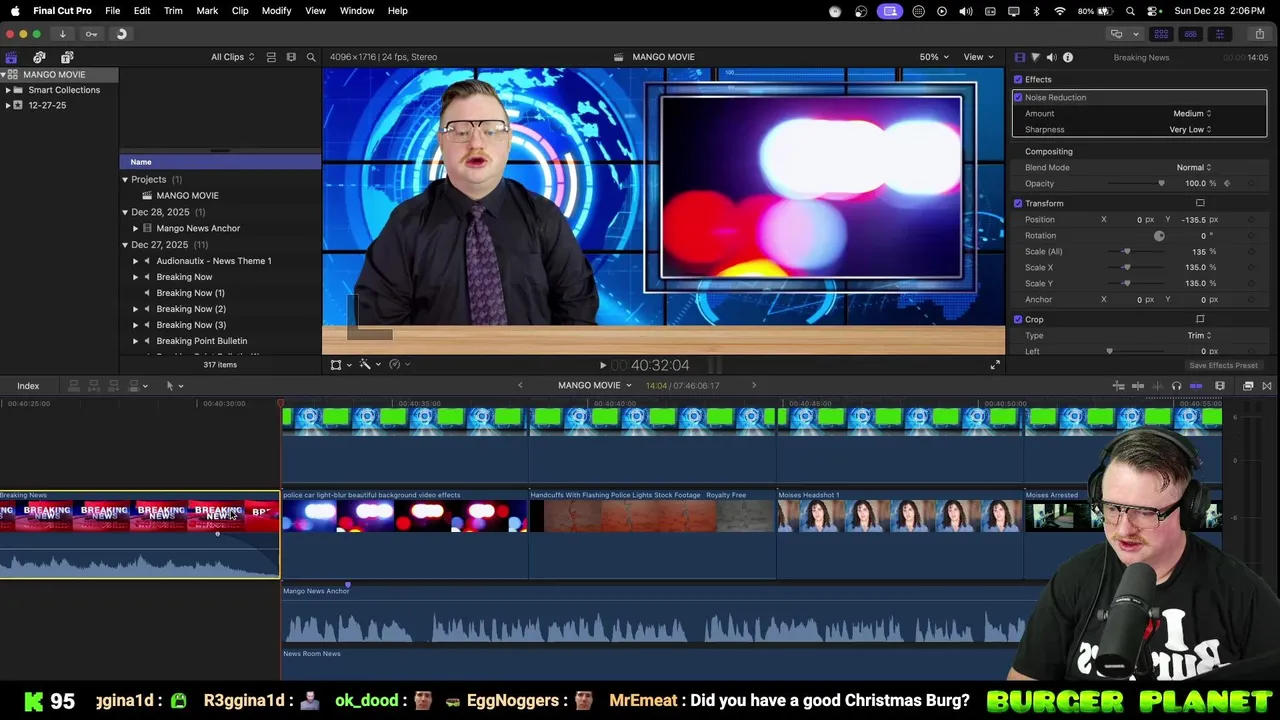Open the Clip menu
Image resolution: width=1280 pixels, height=720 pixels.
click(x=240, y=10)
